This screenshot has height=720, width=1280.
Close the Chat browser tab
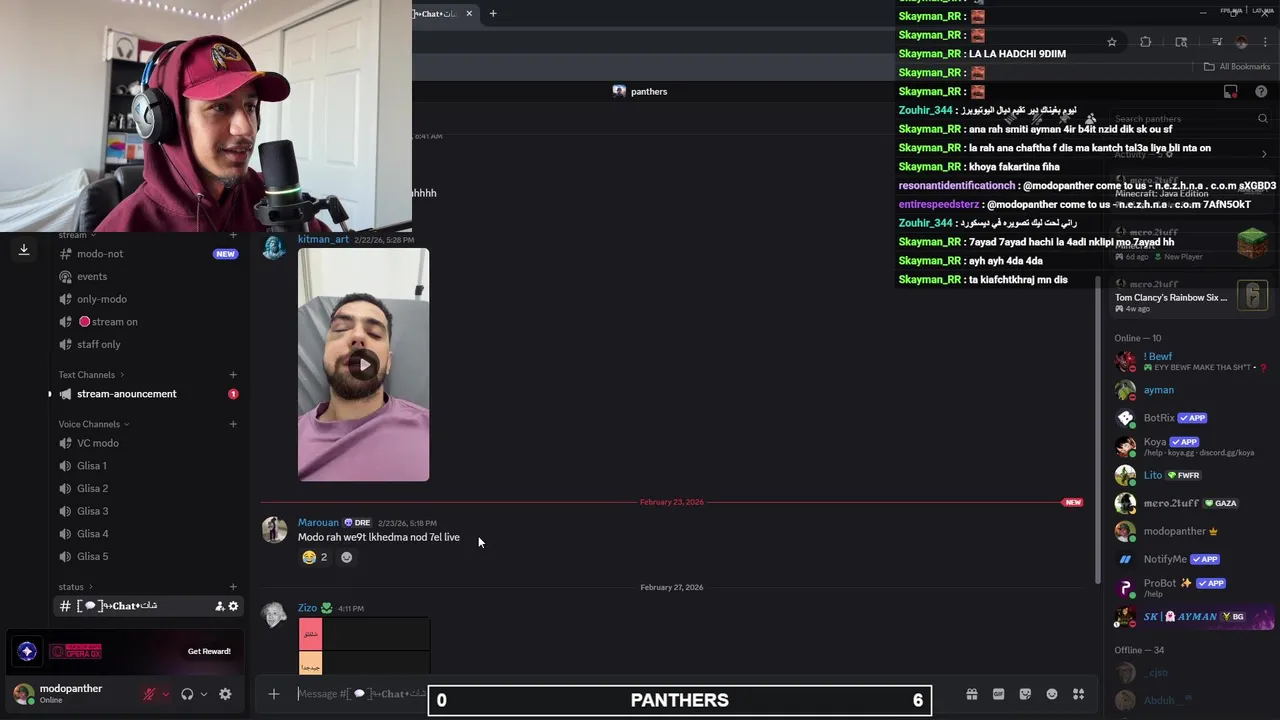469,13
